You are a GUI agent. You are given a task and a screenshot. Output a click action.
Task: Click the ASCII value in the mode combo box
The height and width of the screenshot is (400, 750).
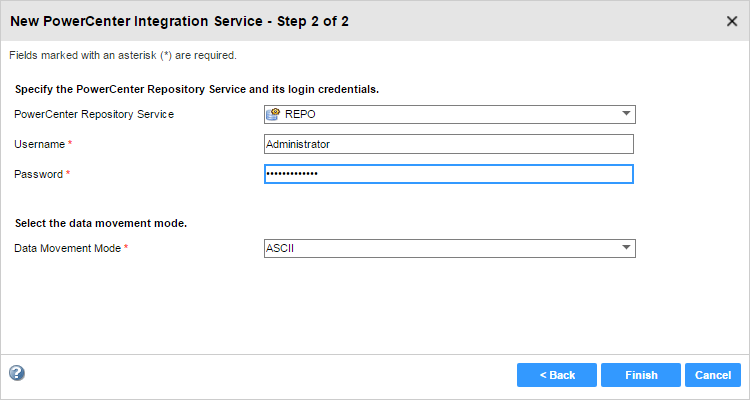pyautogui.click(x=280, y=247)
